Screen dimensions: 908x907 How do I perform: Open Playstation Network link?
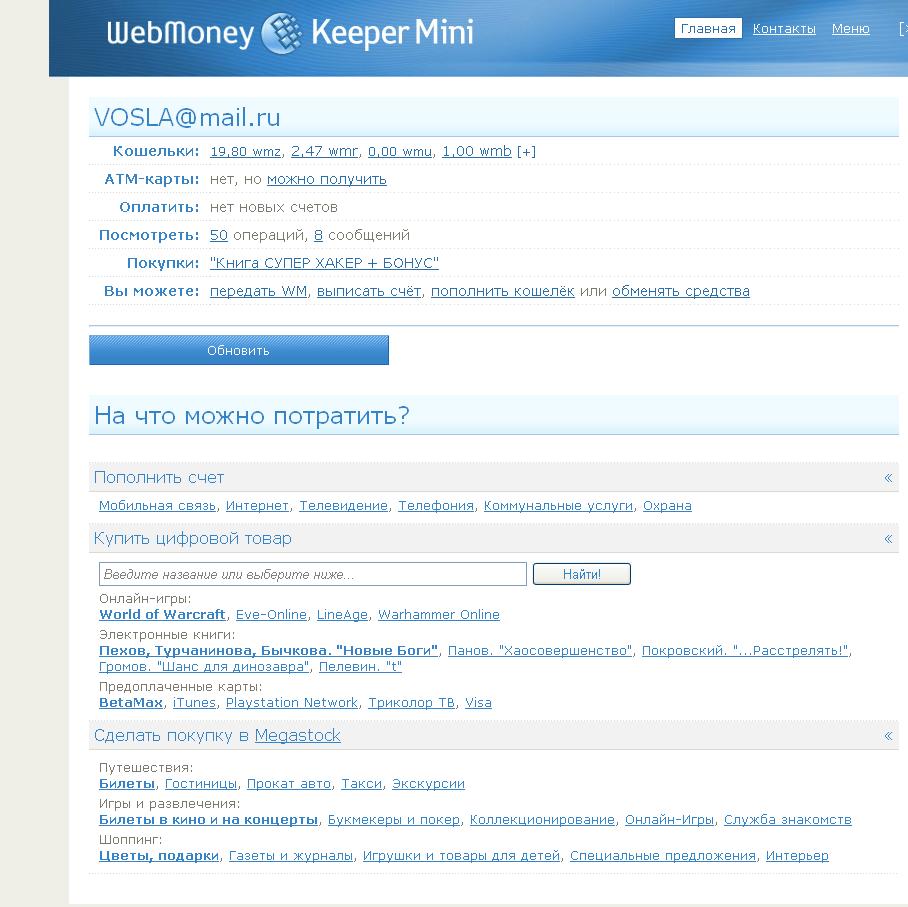(292, 703)
